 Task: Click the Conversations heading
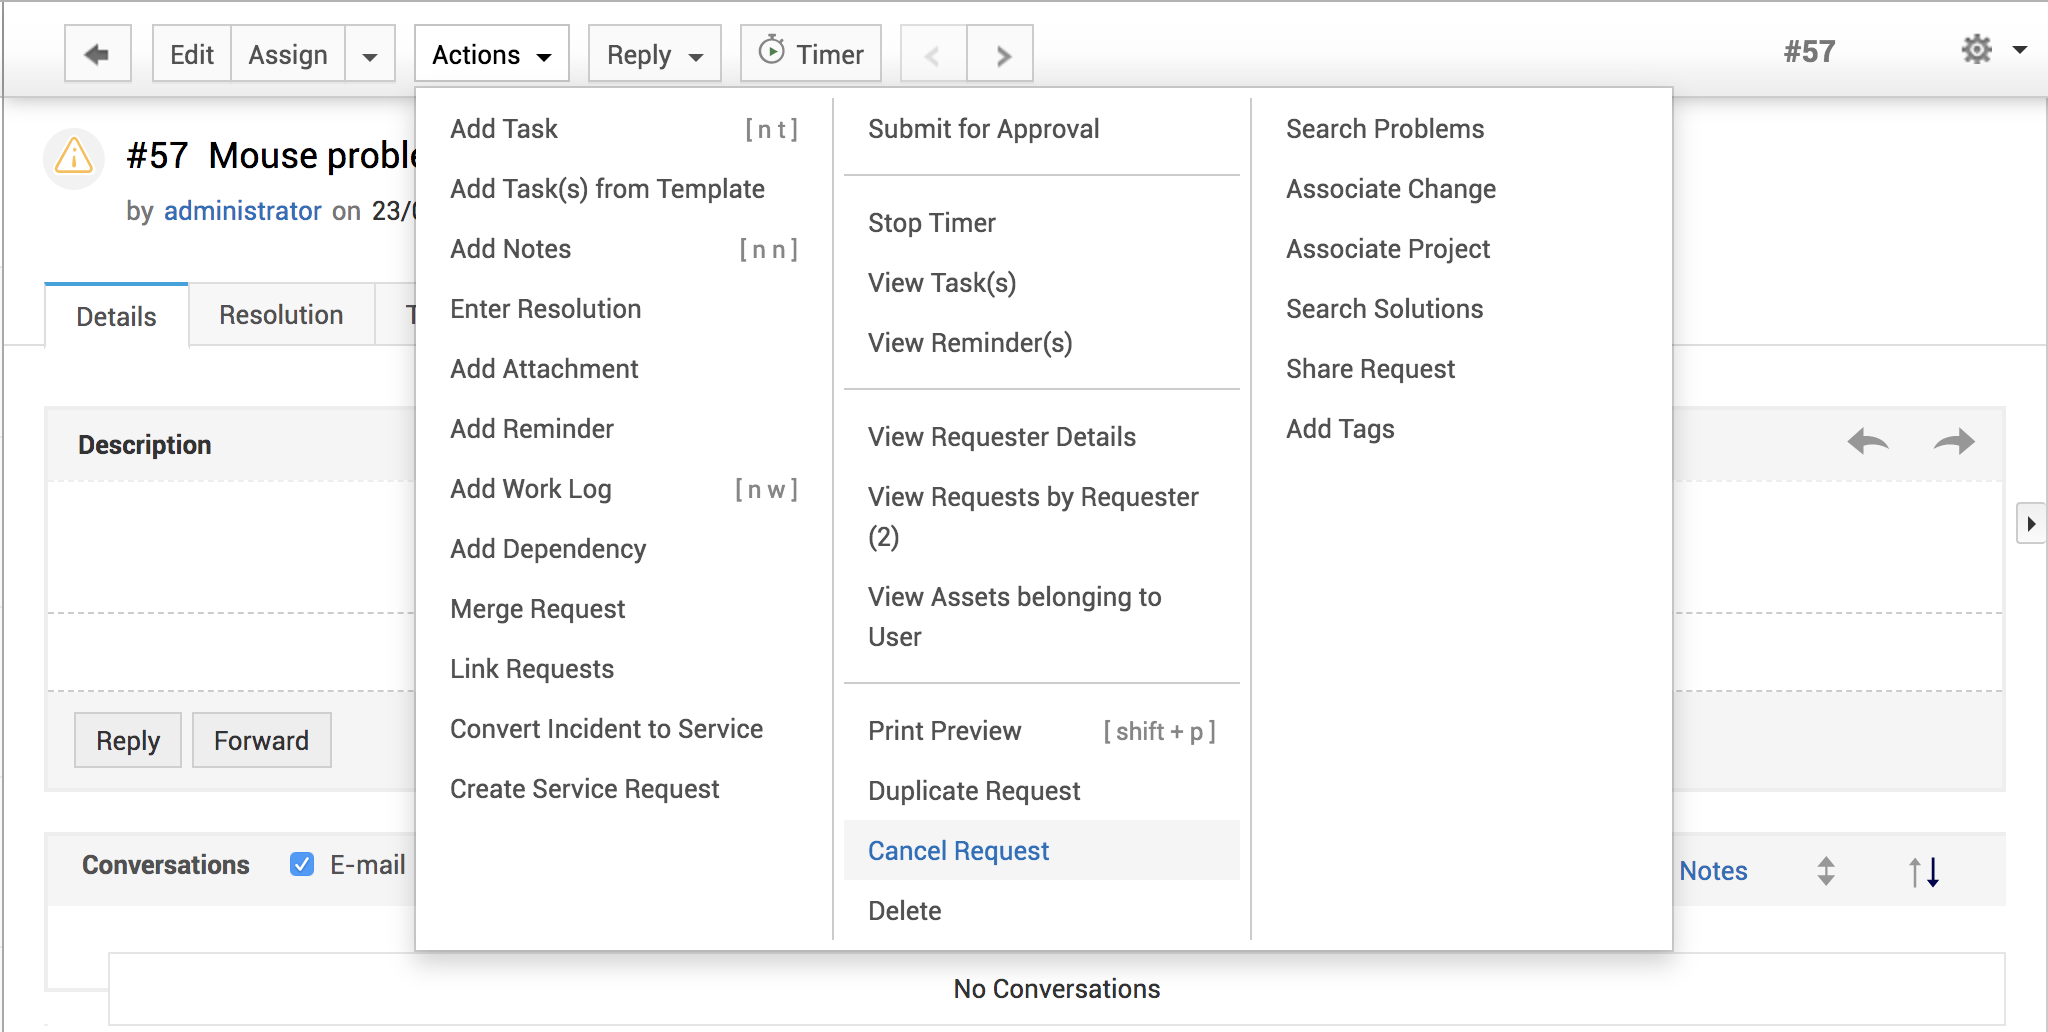click(x=166, y=865)
